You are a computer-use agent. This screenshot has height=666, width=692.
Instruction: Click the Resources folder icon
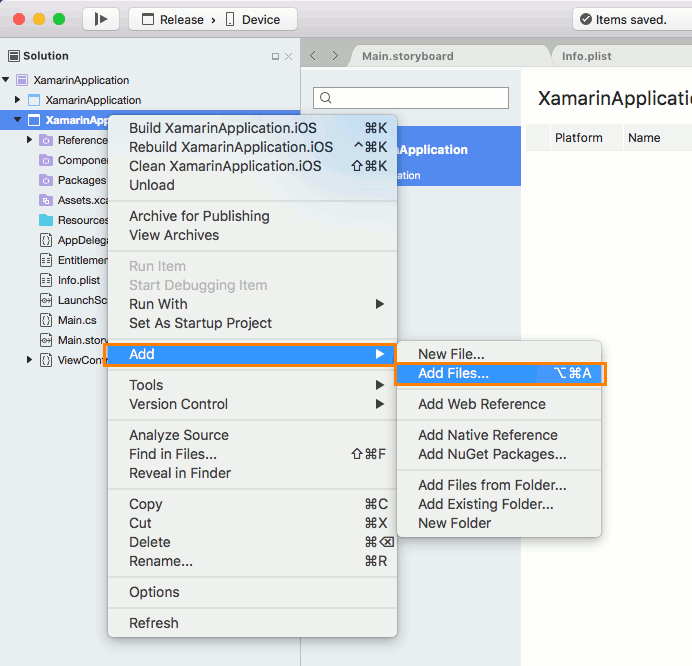coord(46,220)
